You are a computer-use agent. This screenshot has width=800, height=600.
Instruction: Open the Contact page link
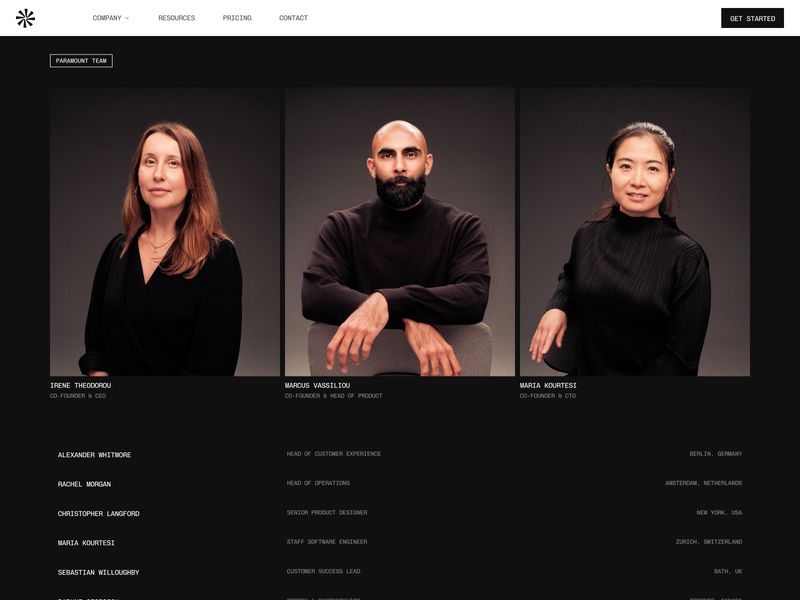[293, 18]
